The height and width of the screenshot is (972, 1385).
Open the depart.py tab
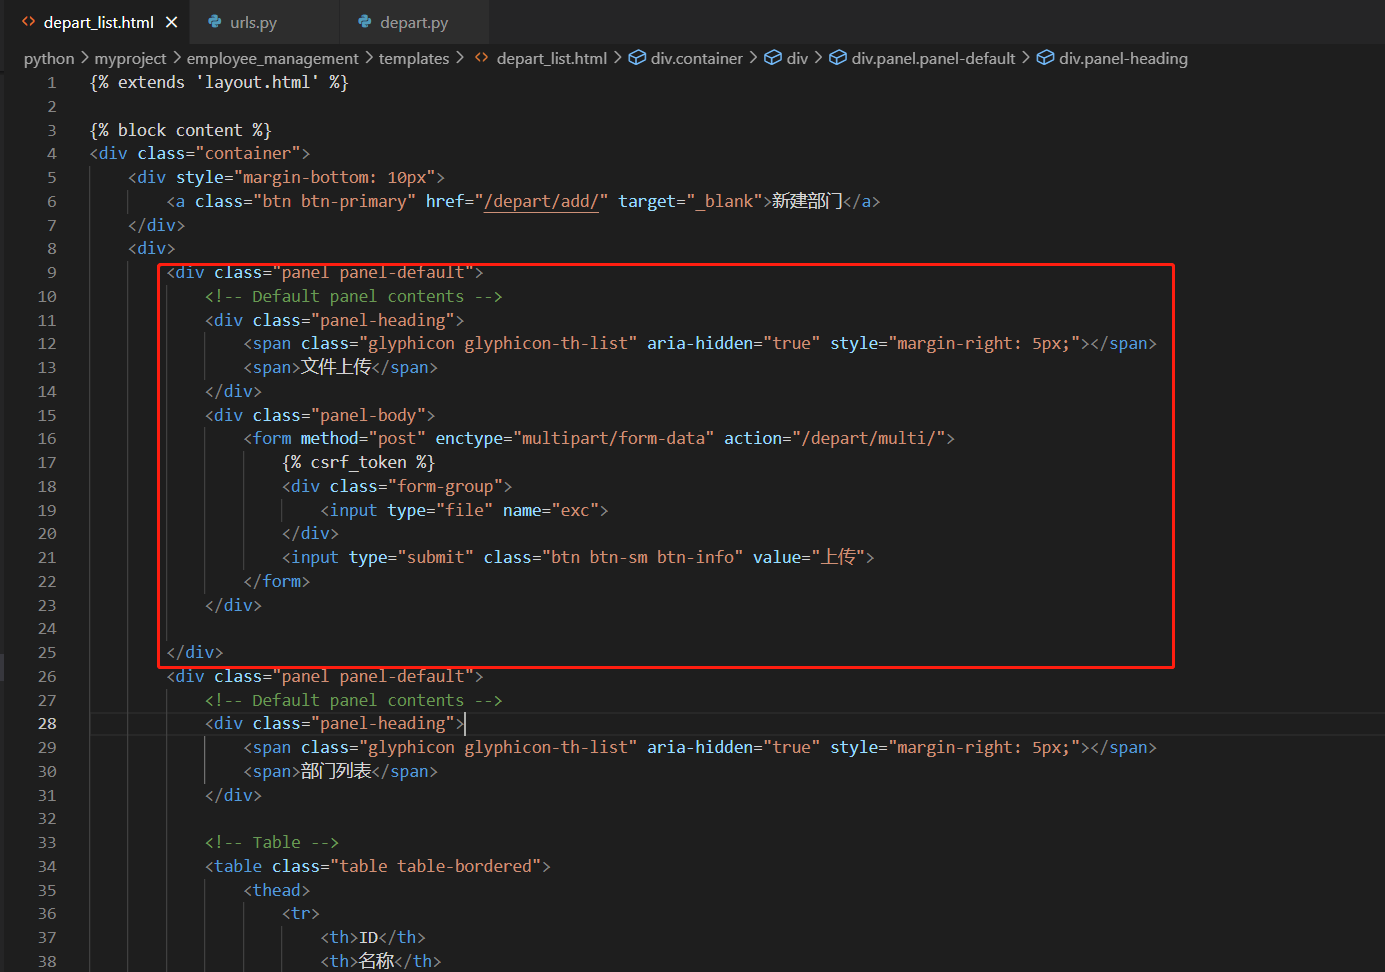(x=414, y=22)
